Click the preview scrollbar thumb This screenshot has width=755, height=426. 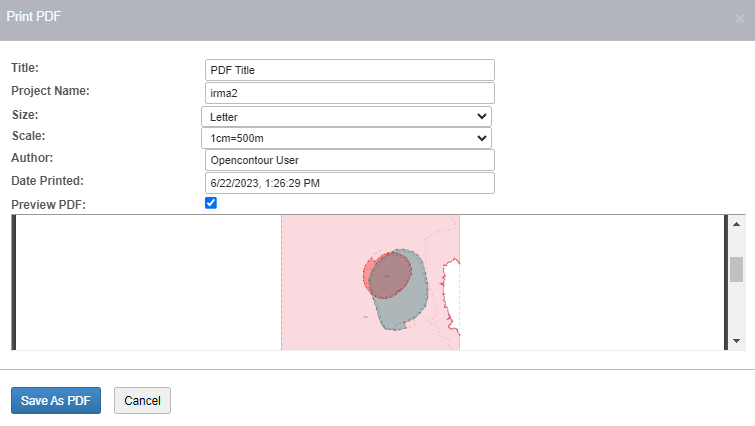click(x=736, y=269)
